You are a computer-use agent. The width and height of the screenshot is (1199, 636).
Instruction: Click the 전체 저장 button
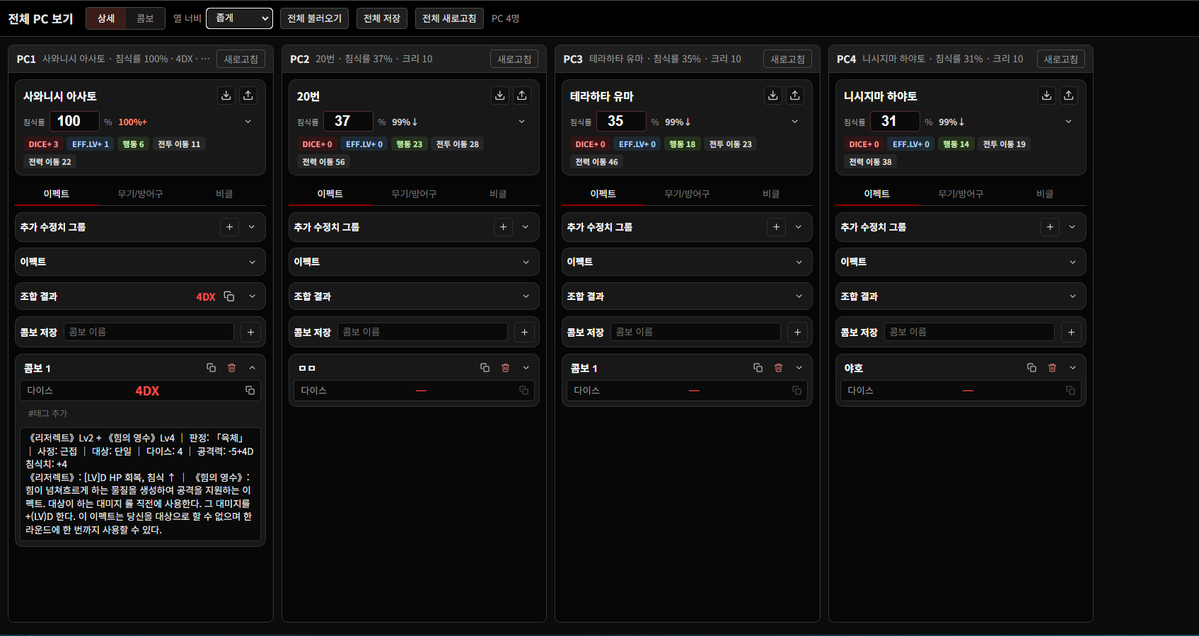point(382,18)
